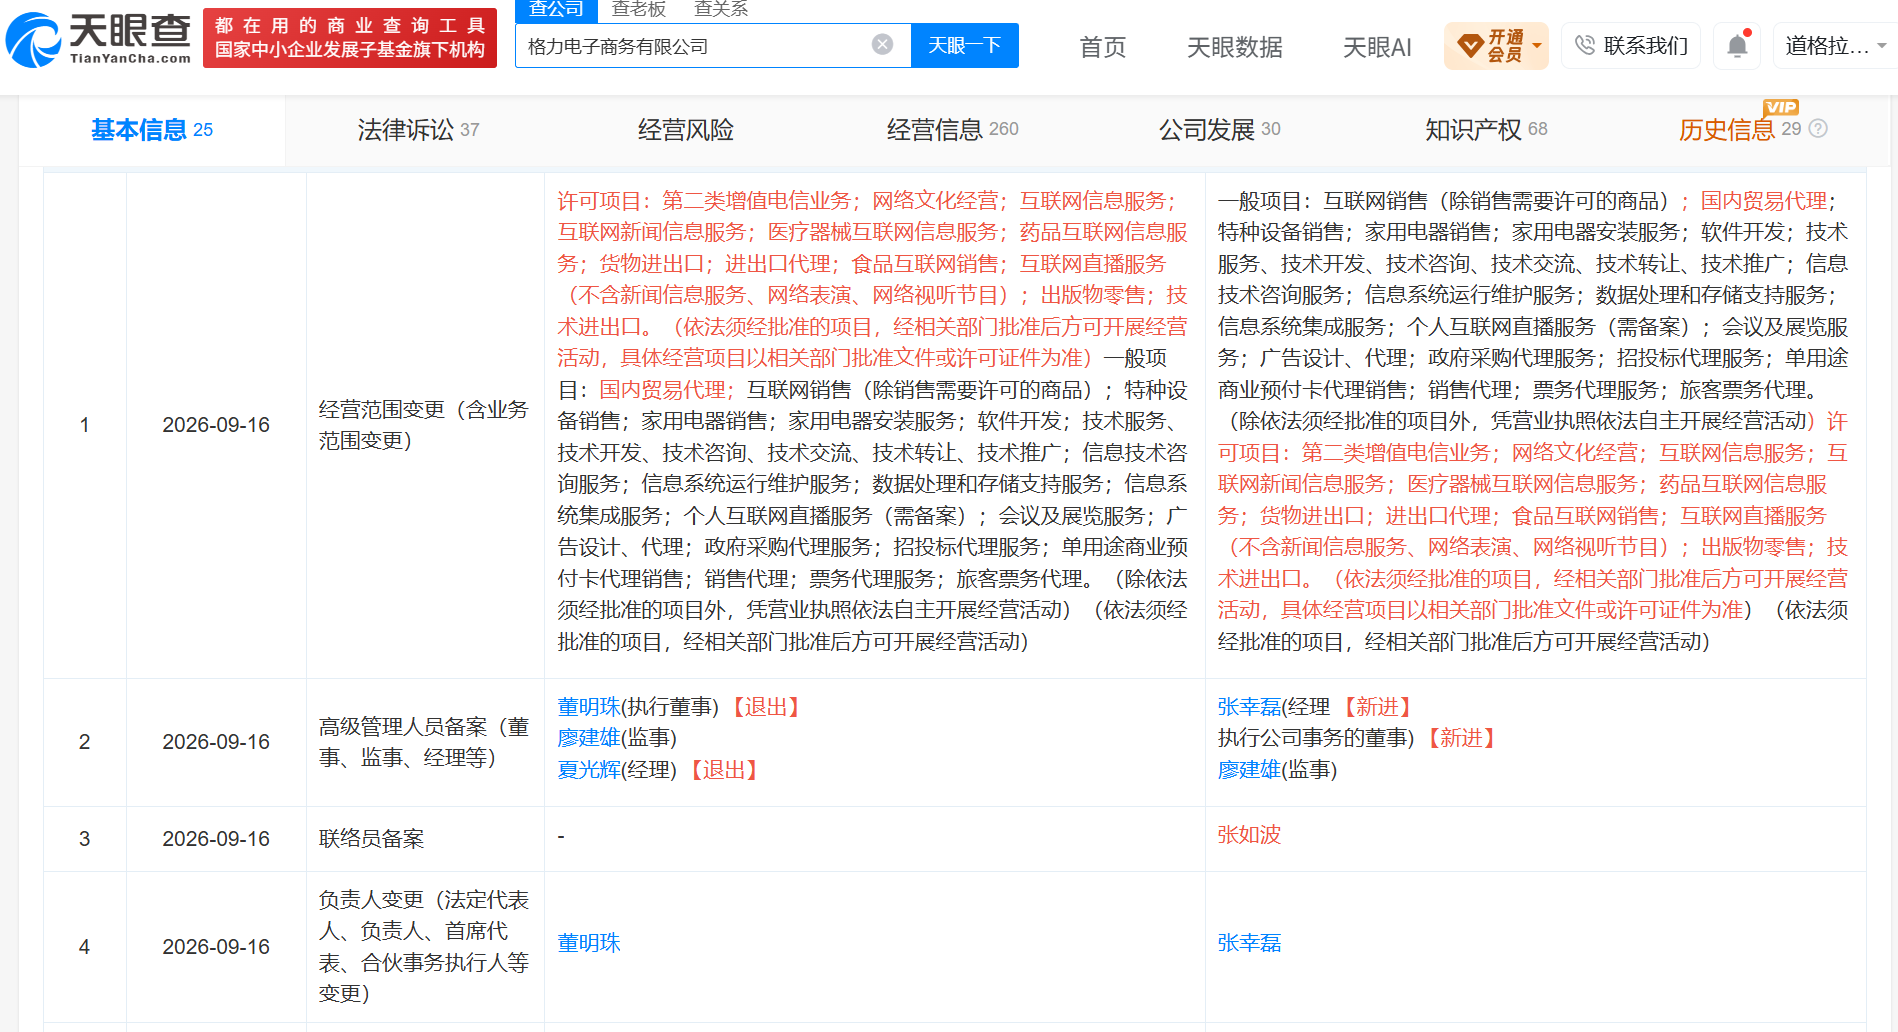
Task: Click 负责人变更 change item text
Action: tap(423, 947)
